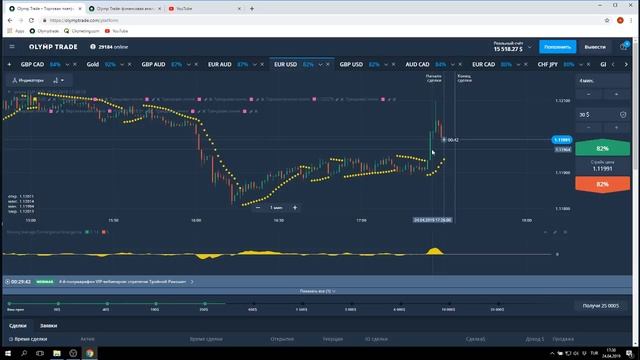Close the EUR USD asset tab

[328, 64]
